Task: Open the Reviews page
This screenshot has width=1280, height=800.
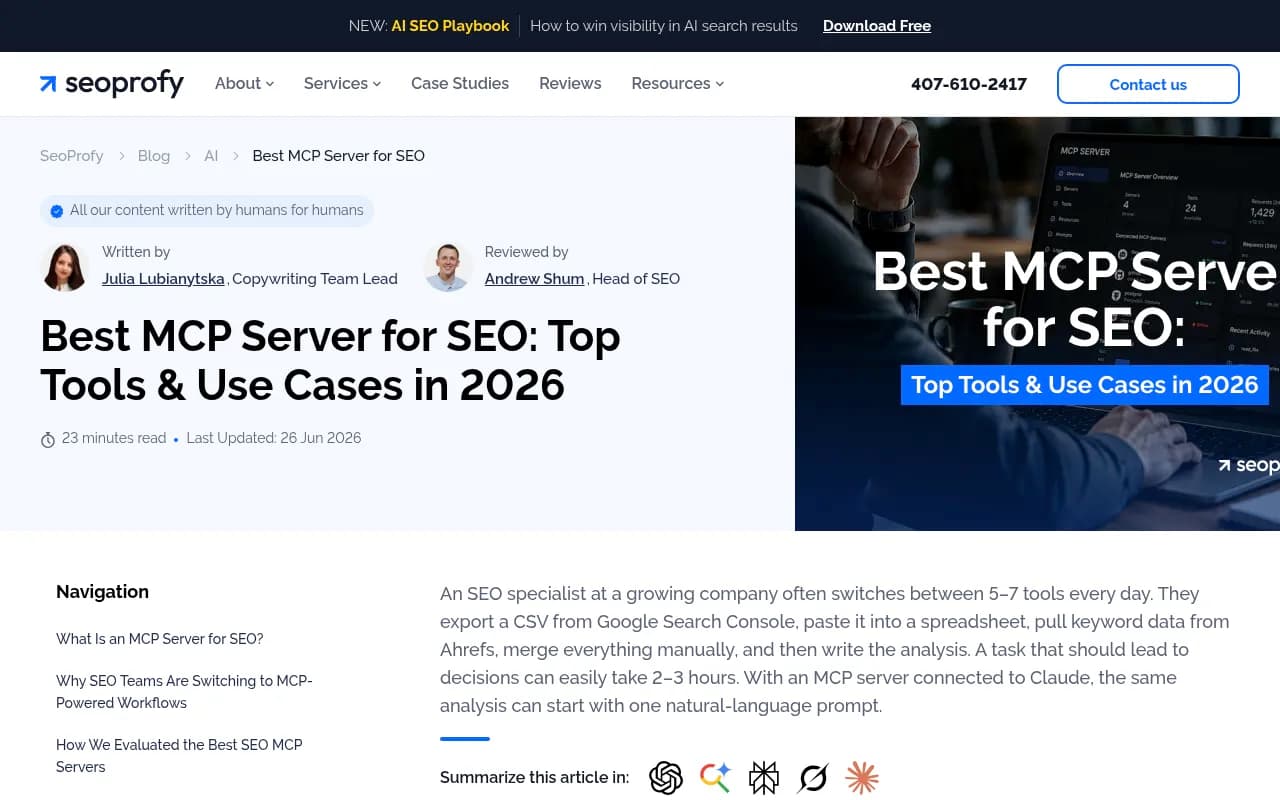Action: (570, 84)
